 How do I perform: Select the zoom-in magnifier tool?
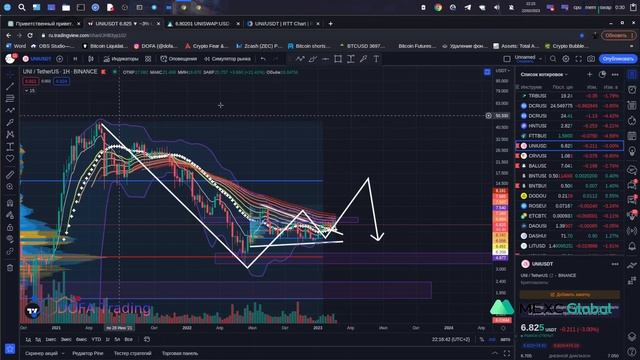[10, 187]
